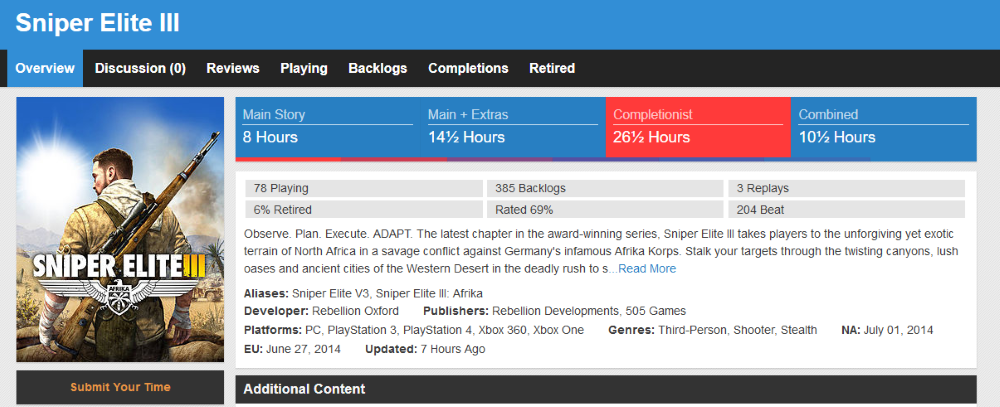This screenshot has width=1000, height=407.
Task: Open the Overview tab
Action: pyautogui.click(x=45, y=68)
